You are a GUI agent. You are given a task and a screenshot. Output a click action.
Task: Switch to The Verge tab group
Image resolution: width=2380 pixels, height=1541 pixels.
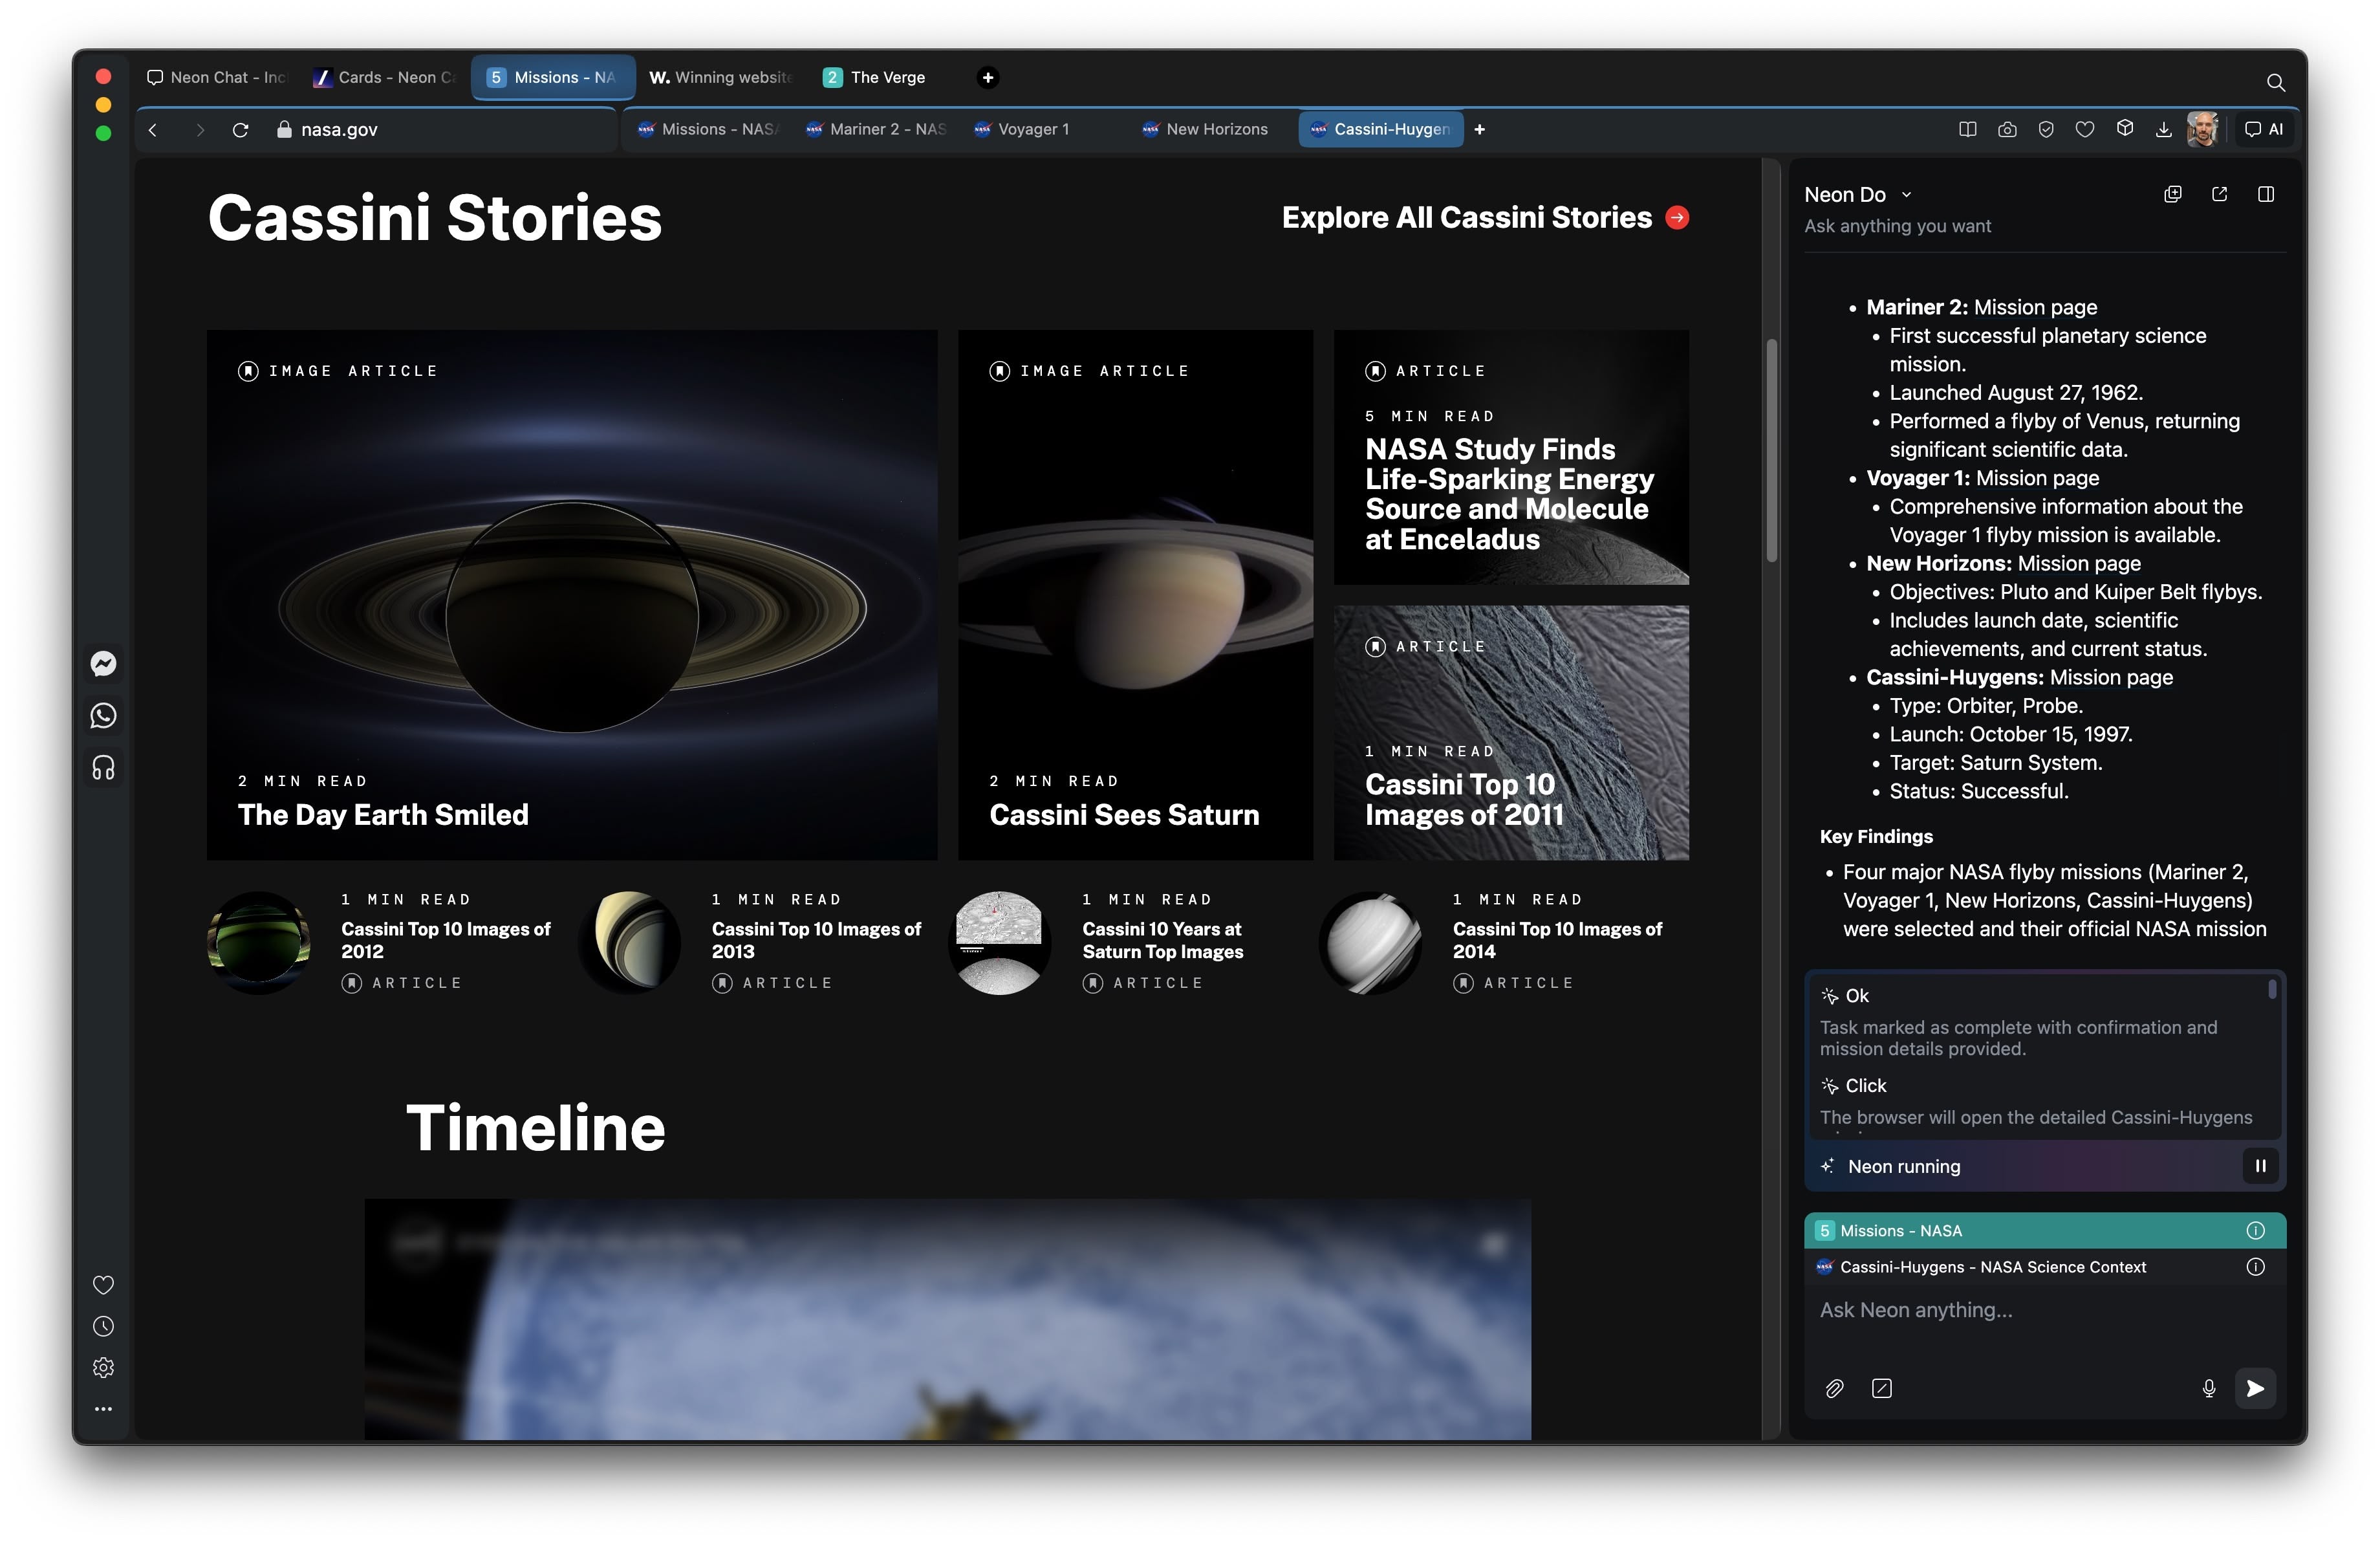(875, 77)
